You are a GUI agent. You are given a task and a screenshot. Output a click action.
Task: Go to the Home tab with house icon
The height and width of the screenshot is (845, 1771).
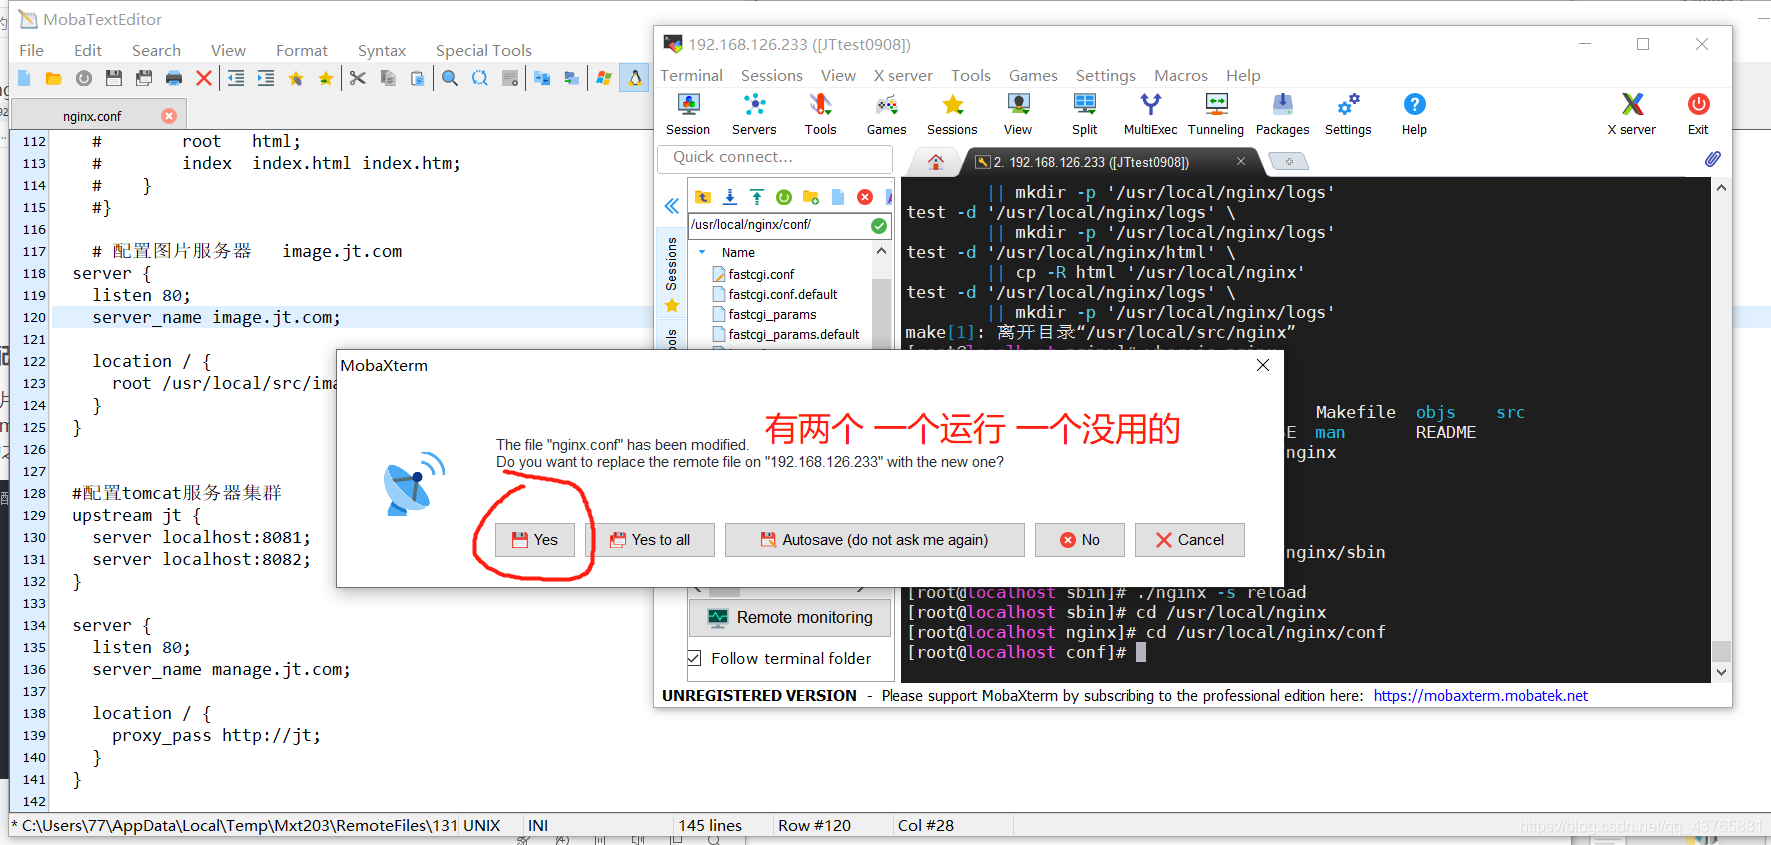[x=936, y=162]
